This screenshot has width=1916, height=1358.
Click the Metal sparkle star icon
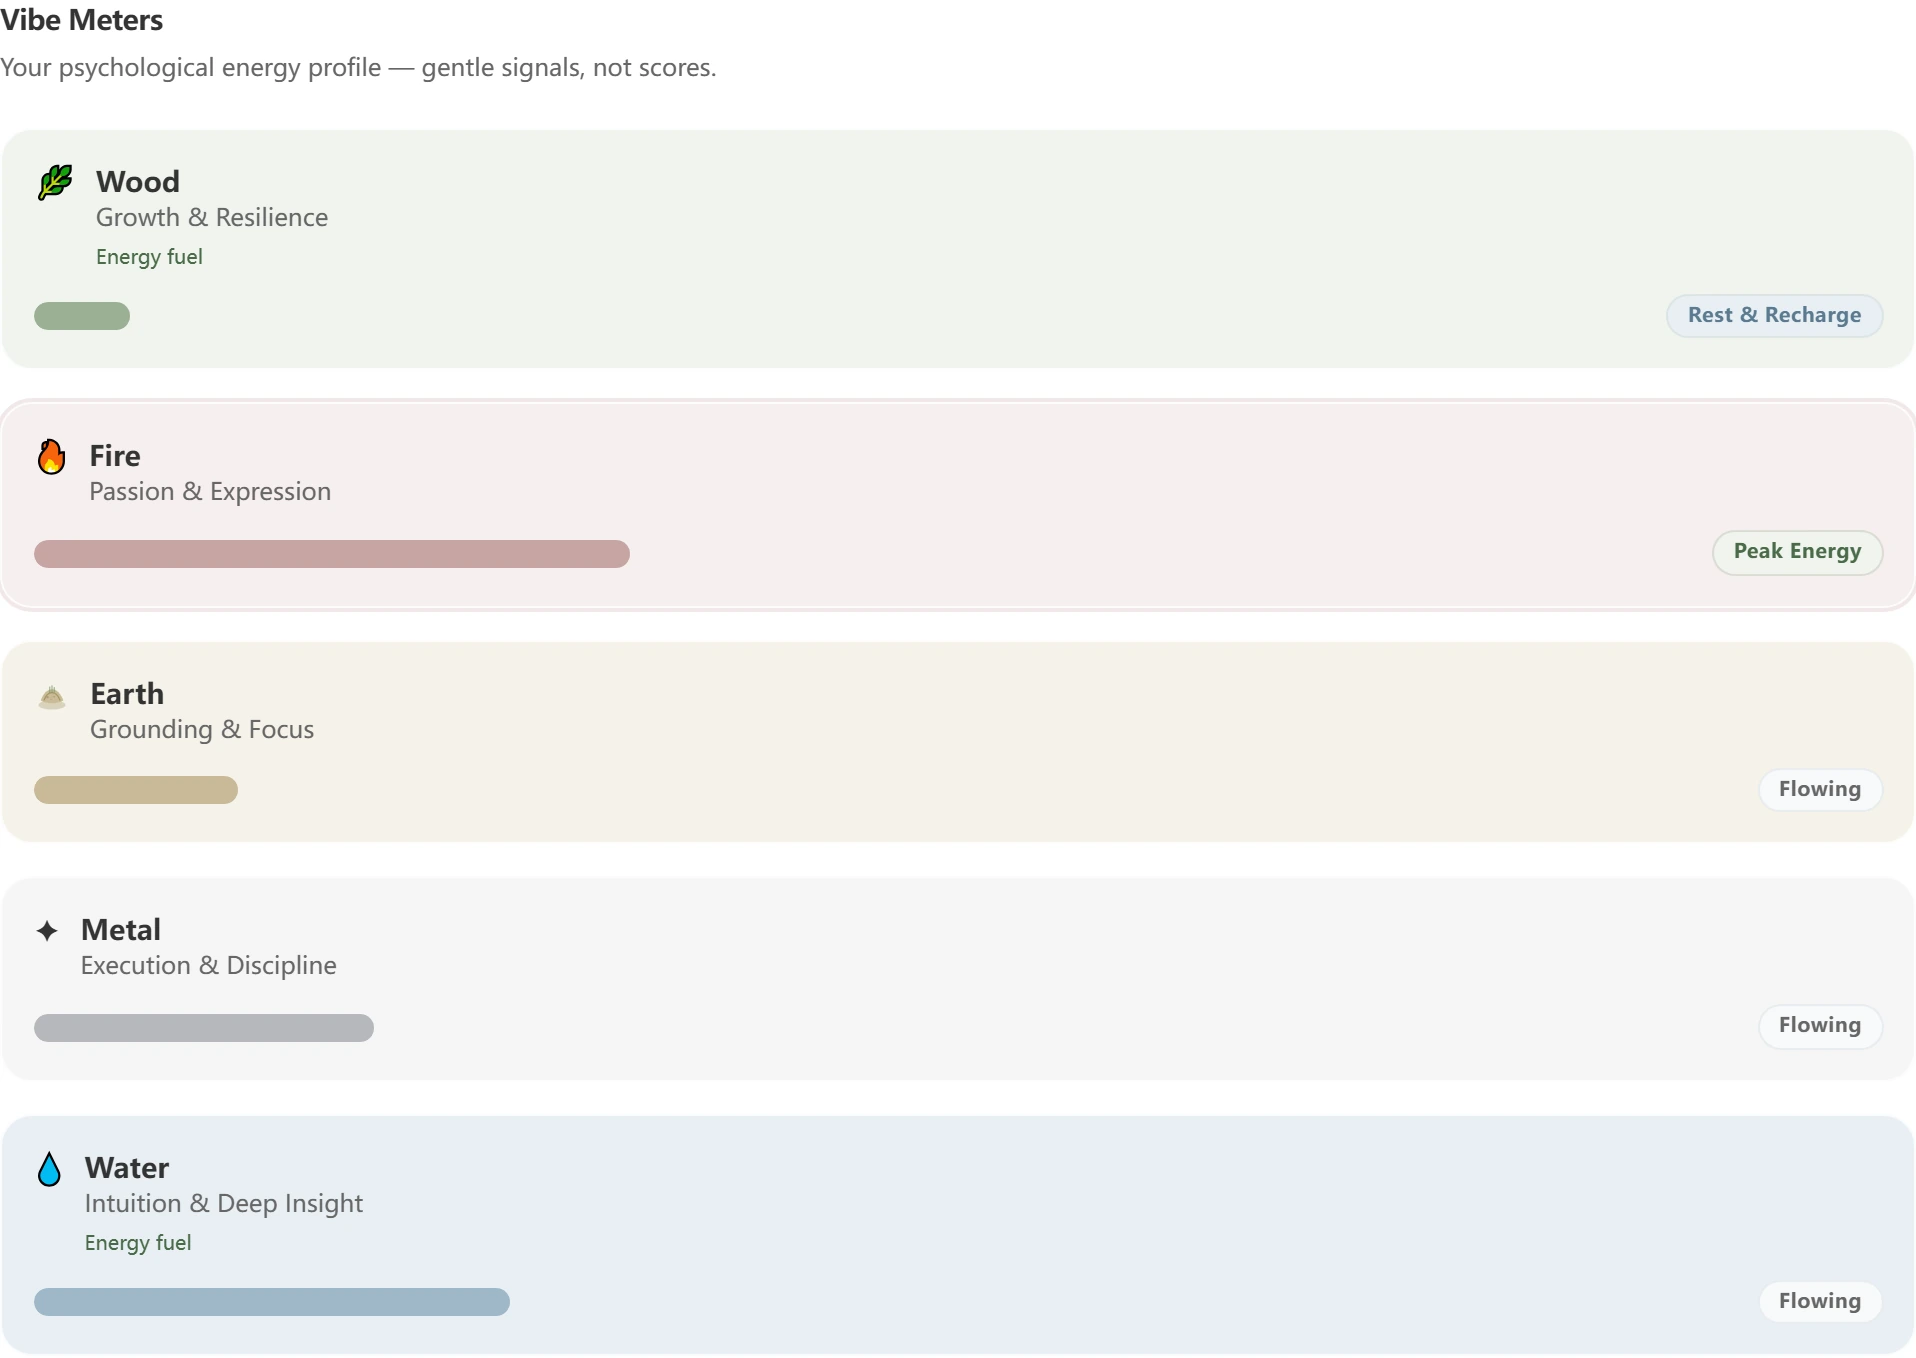pyautogui.click(x=47, y=931)
